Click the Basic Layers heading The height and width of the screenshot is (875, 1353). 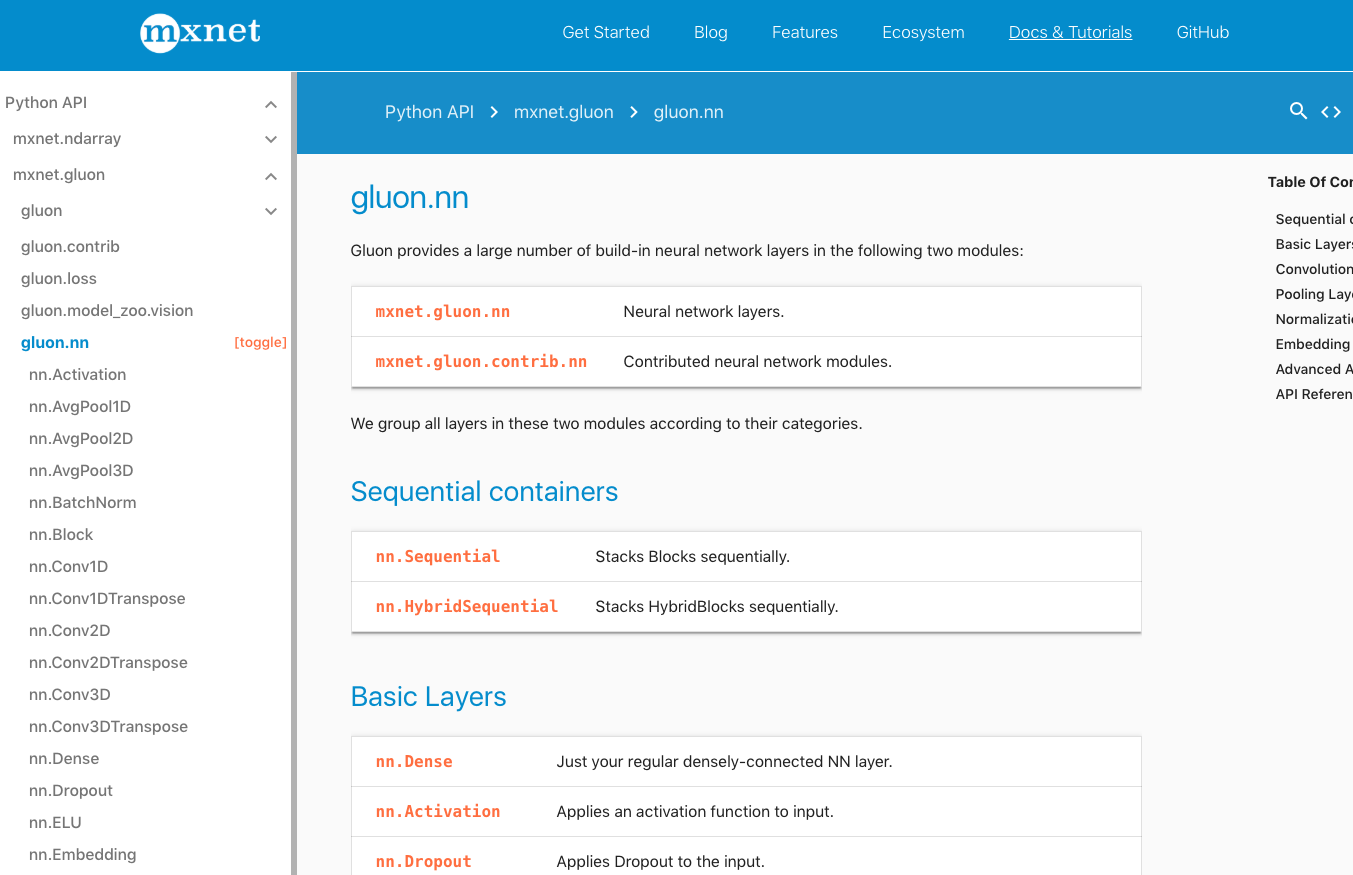(x=429, y=697)
